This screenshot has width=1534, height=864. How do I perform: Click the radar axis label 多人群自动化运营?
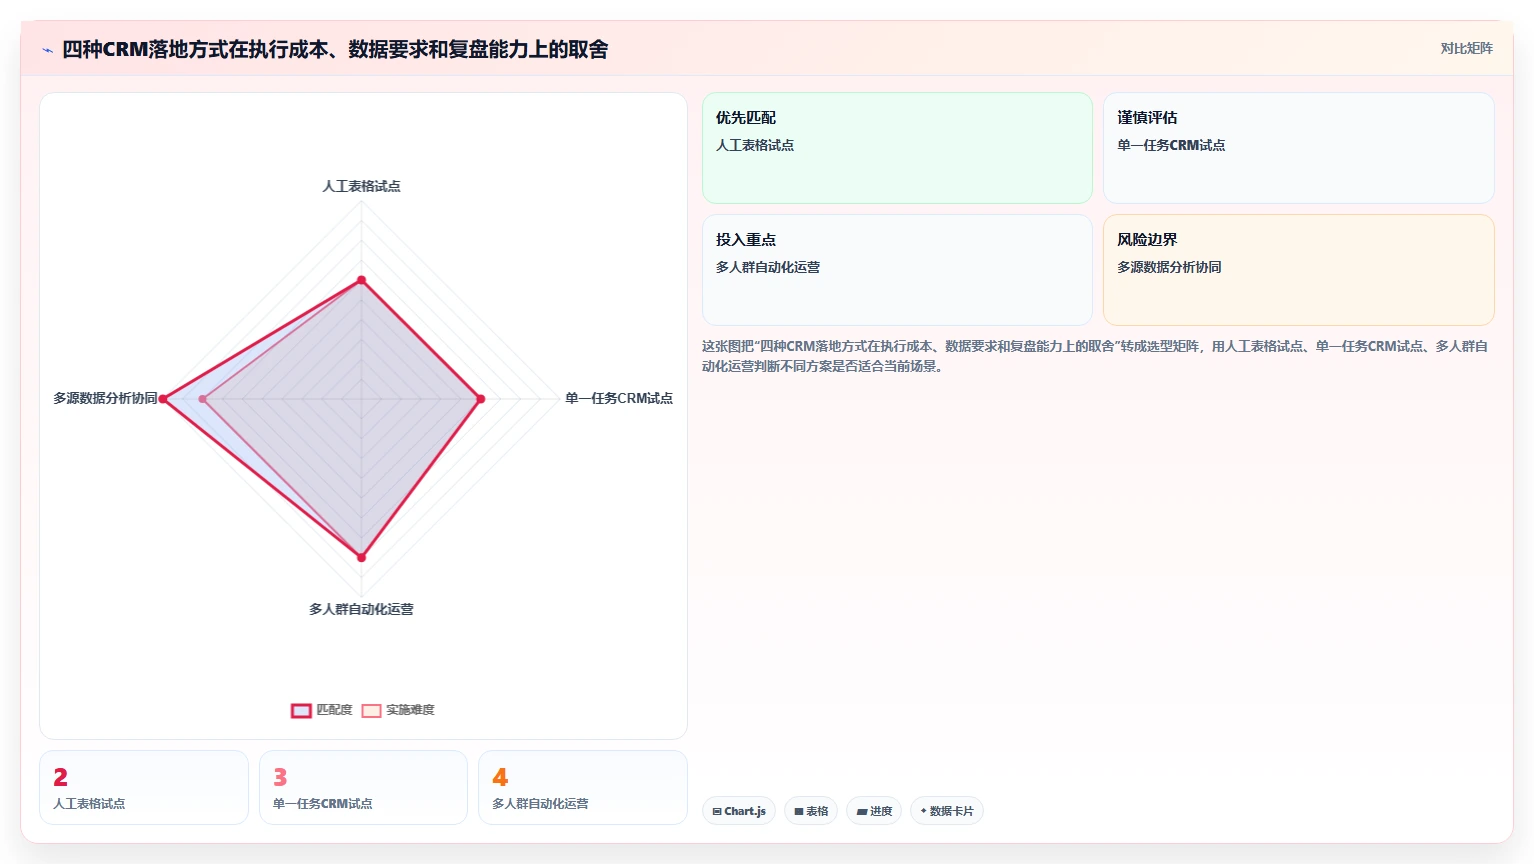(x=361, y=609)
